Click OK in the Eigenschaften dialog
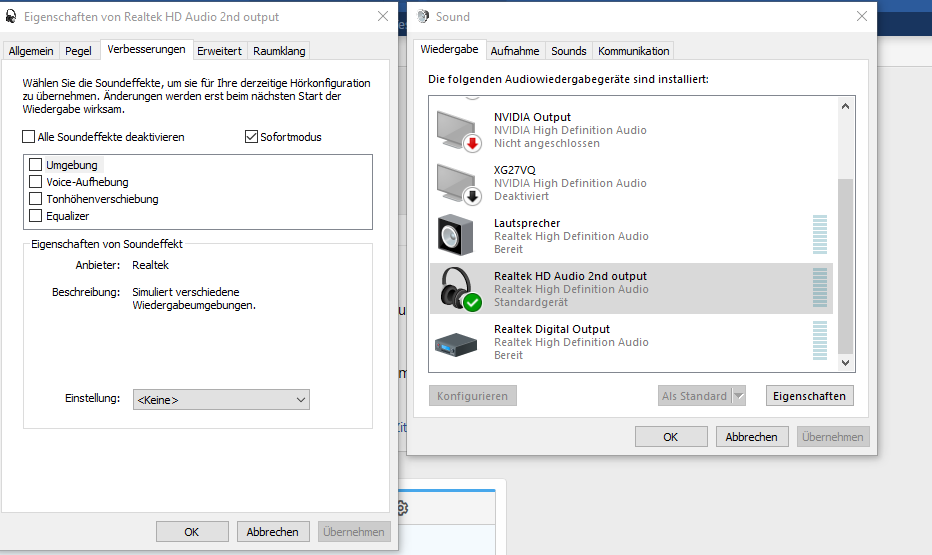932x555 pixels. coord(192,532)
